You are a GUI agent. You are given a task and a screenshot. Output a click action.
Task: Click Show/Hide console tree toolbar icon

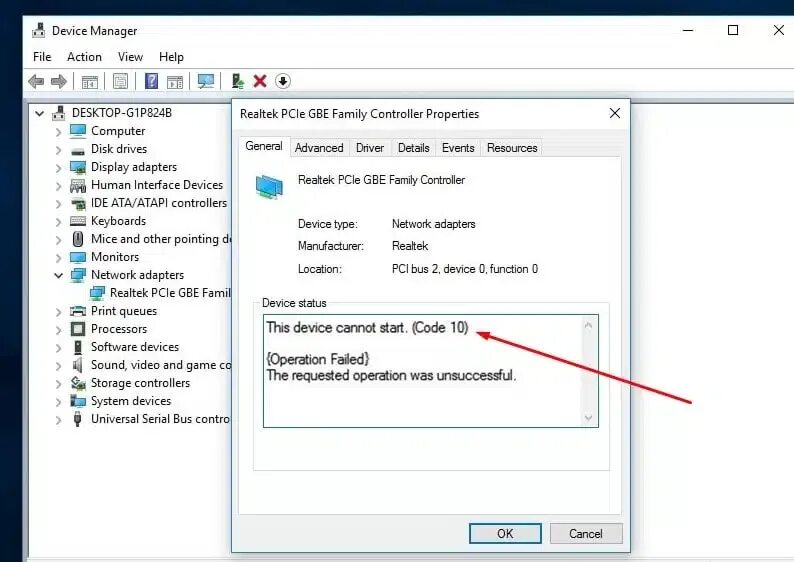click(x=90, y=81)
